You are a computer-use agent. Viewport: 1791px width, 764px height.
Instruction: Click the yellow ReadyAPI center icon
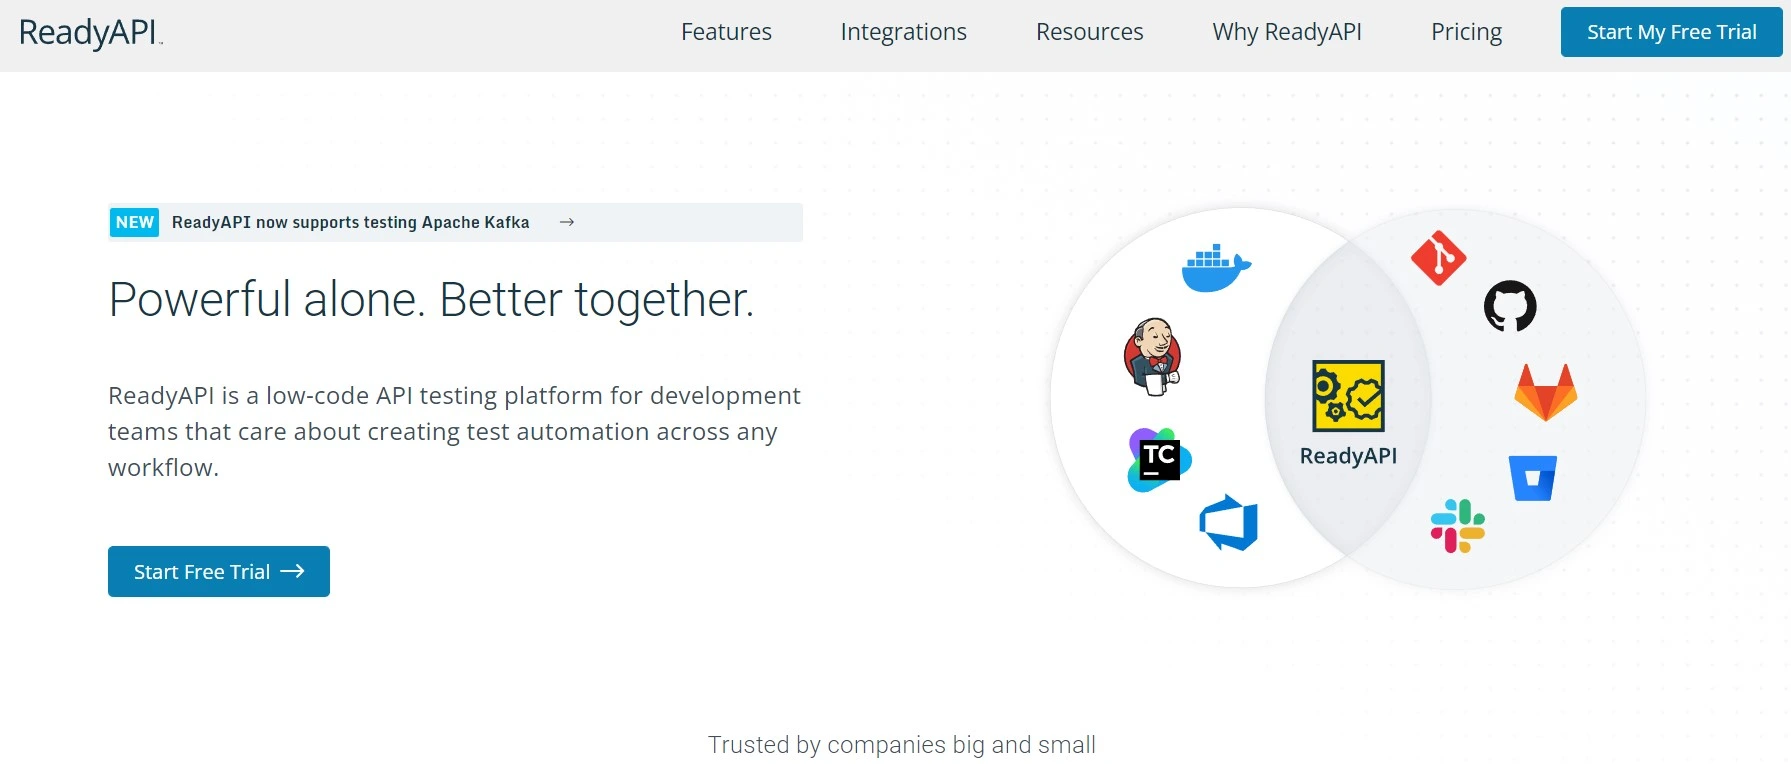pos(1348,396)
